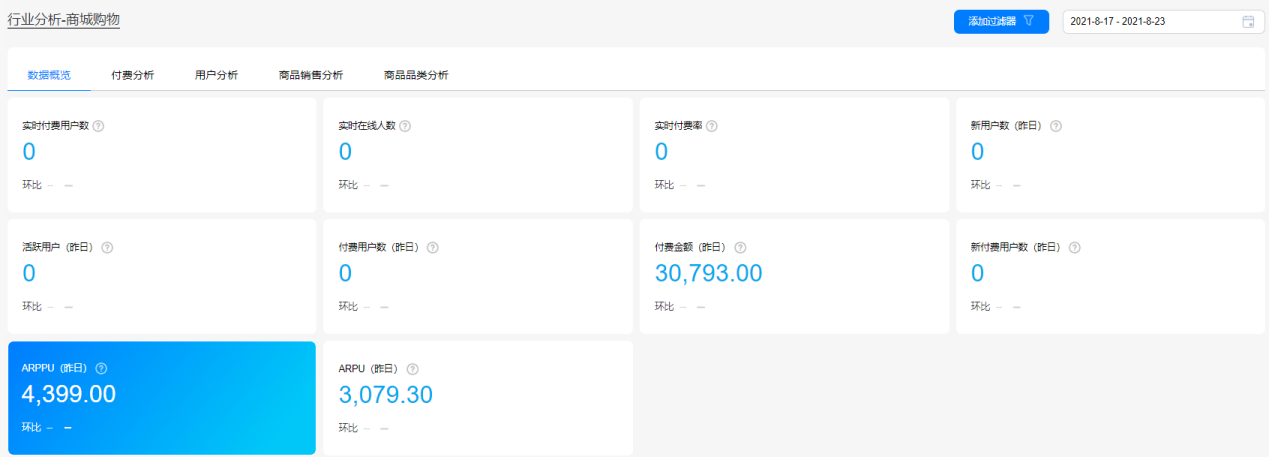Click help icon beside 实时付费用户数
The height and width of the screenshot is (457, 1269).
click(98, 126)
